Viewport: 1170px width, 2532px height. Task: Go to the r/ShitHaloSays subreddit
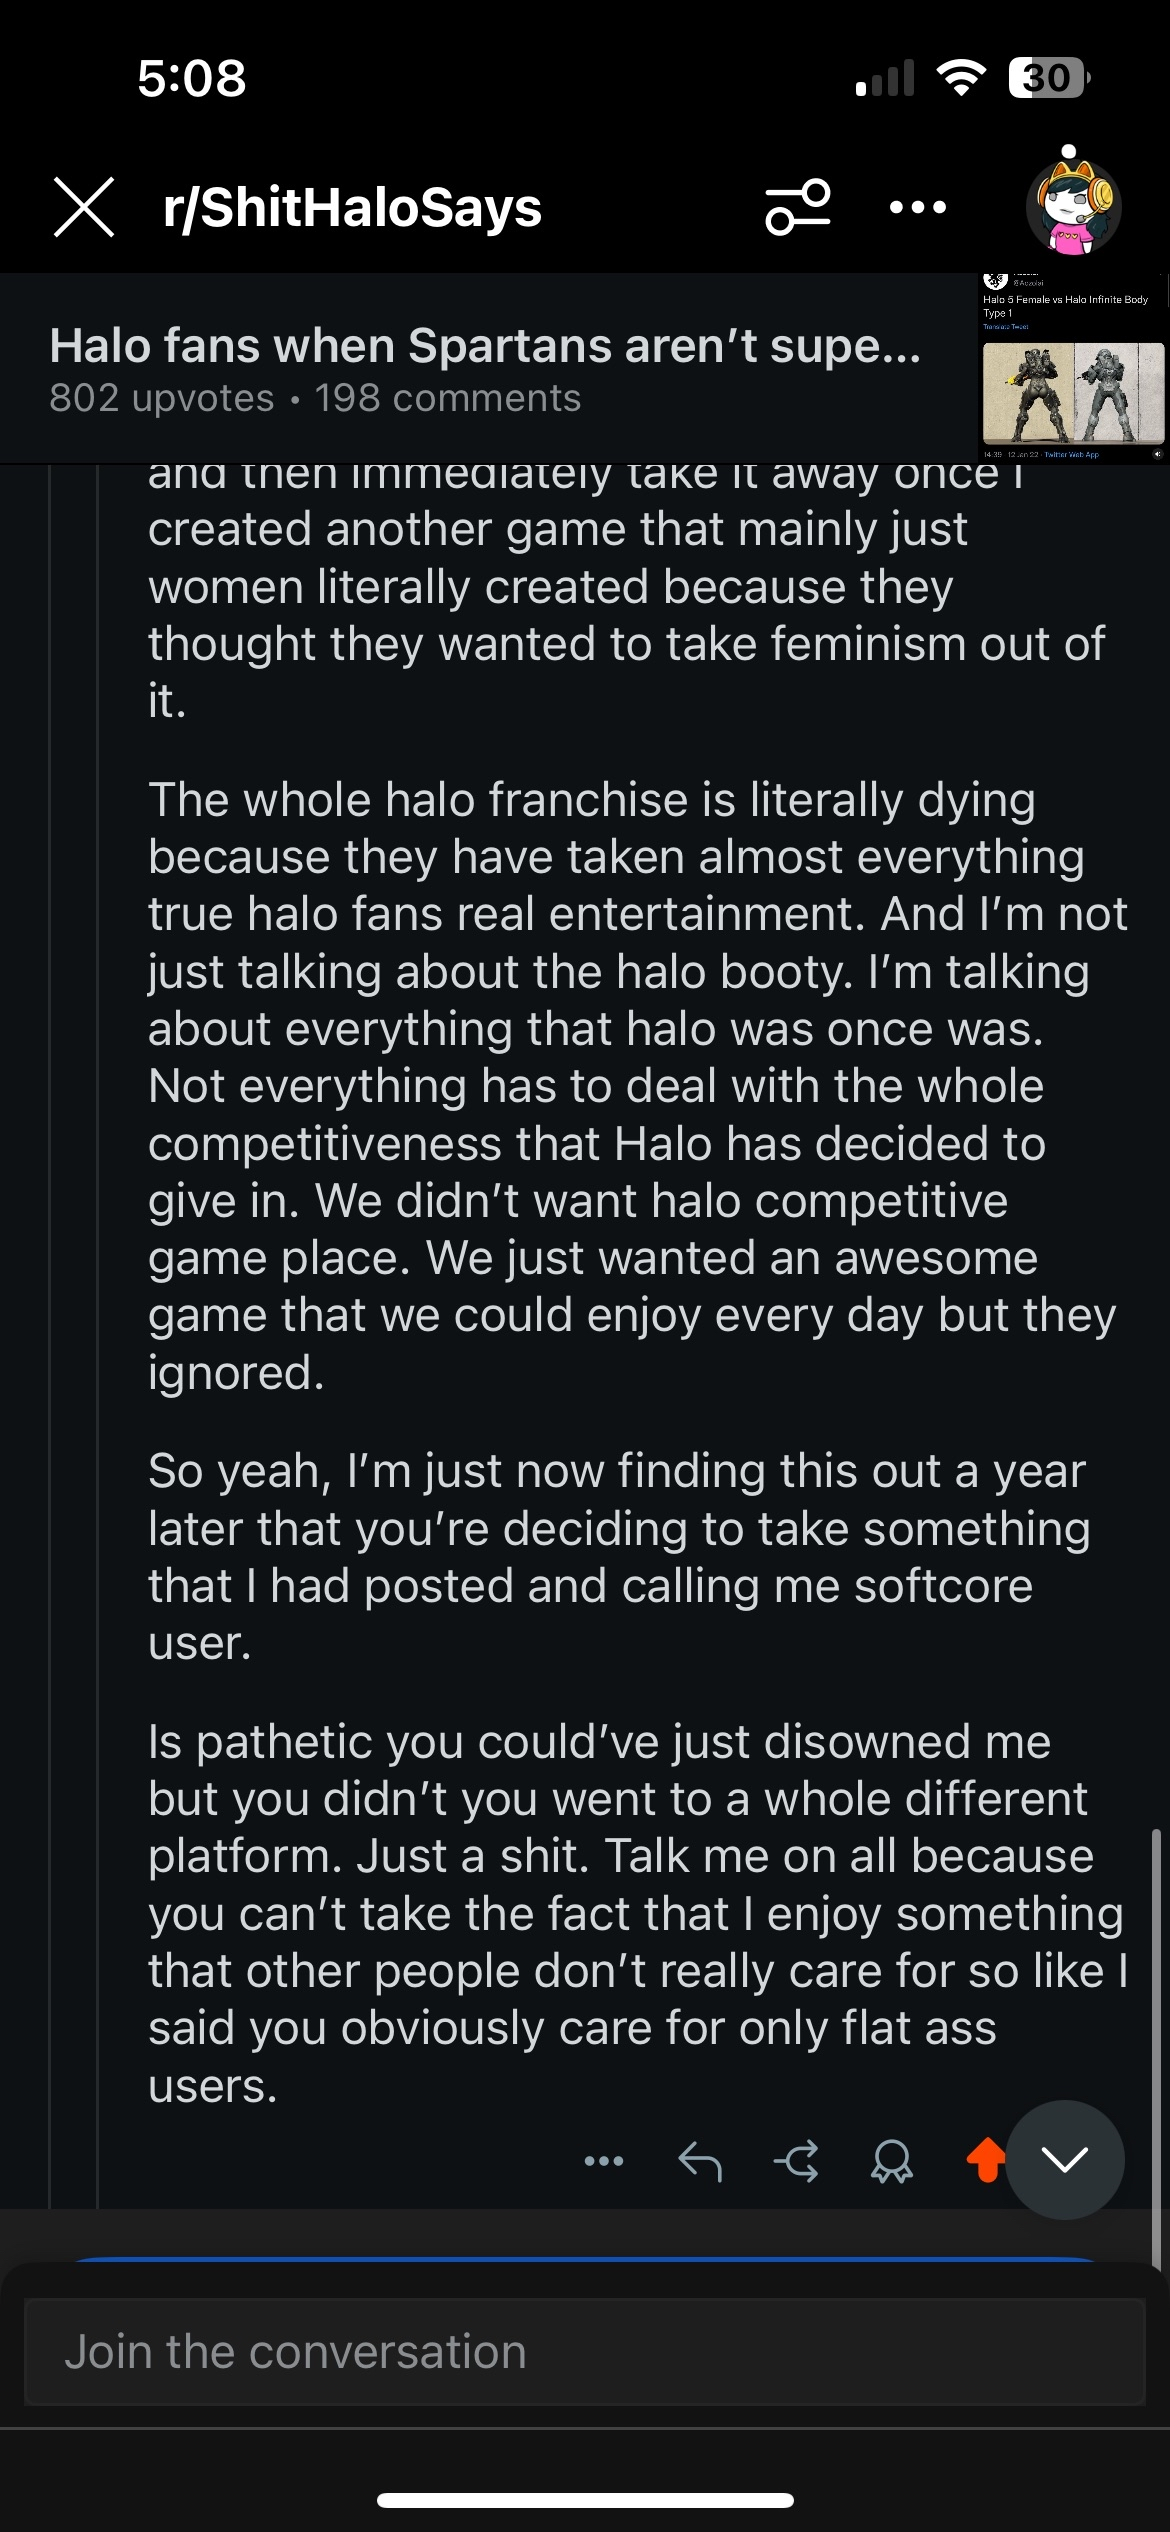352,207
